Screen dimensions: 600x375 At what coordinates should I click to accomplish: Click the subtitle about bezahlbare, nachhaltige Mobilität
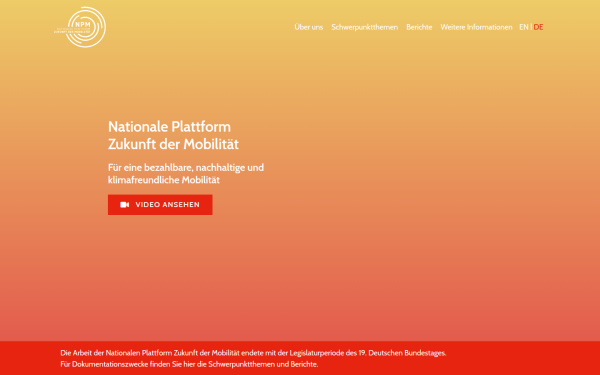(x=186, y=173)
